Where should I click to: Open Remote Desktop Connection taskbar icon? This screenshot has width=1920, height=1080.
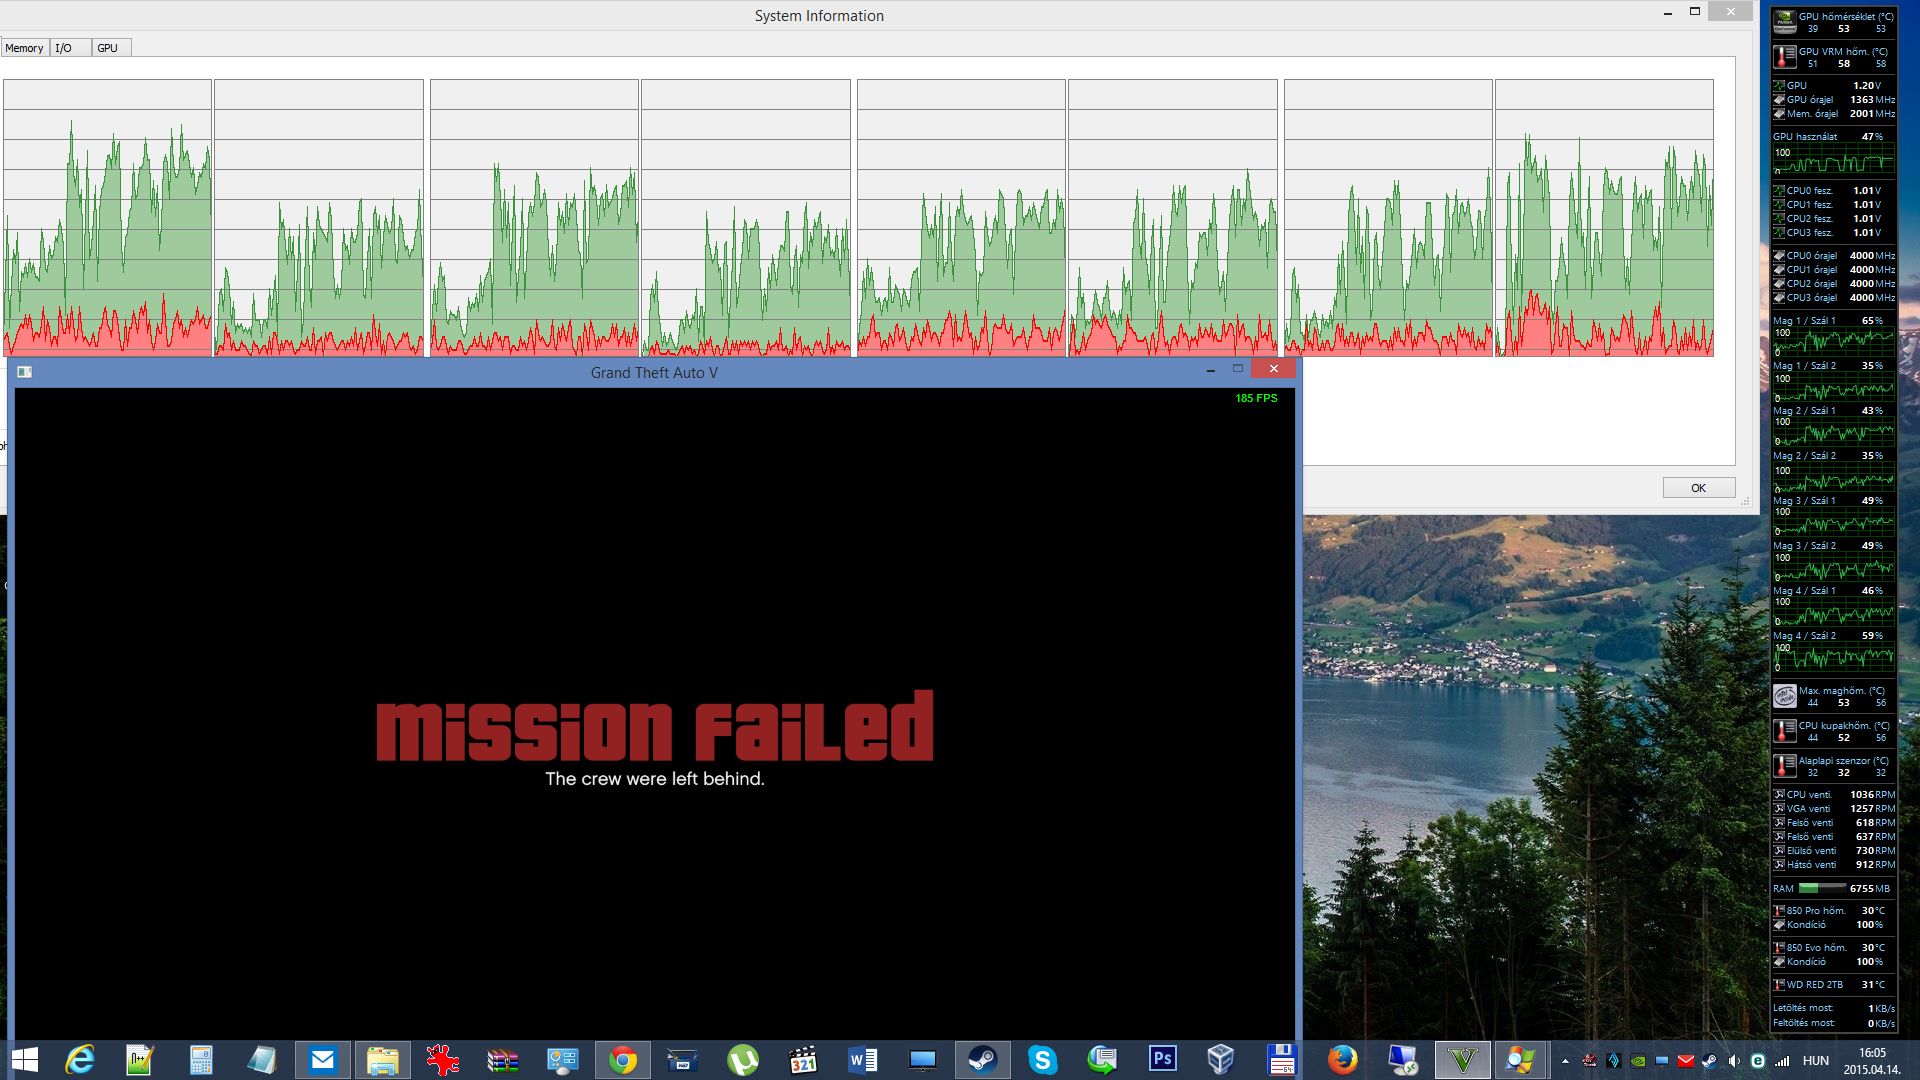1402,1060
